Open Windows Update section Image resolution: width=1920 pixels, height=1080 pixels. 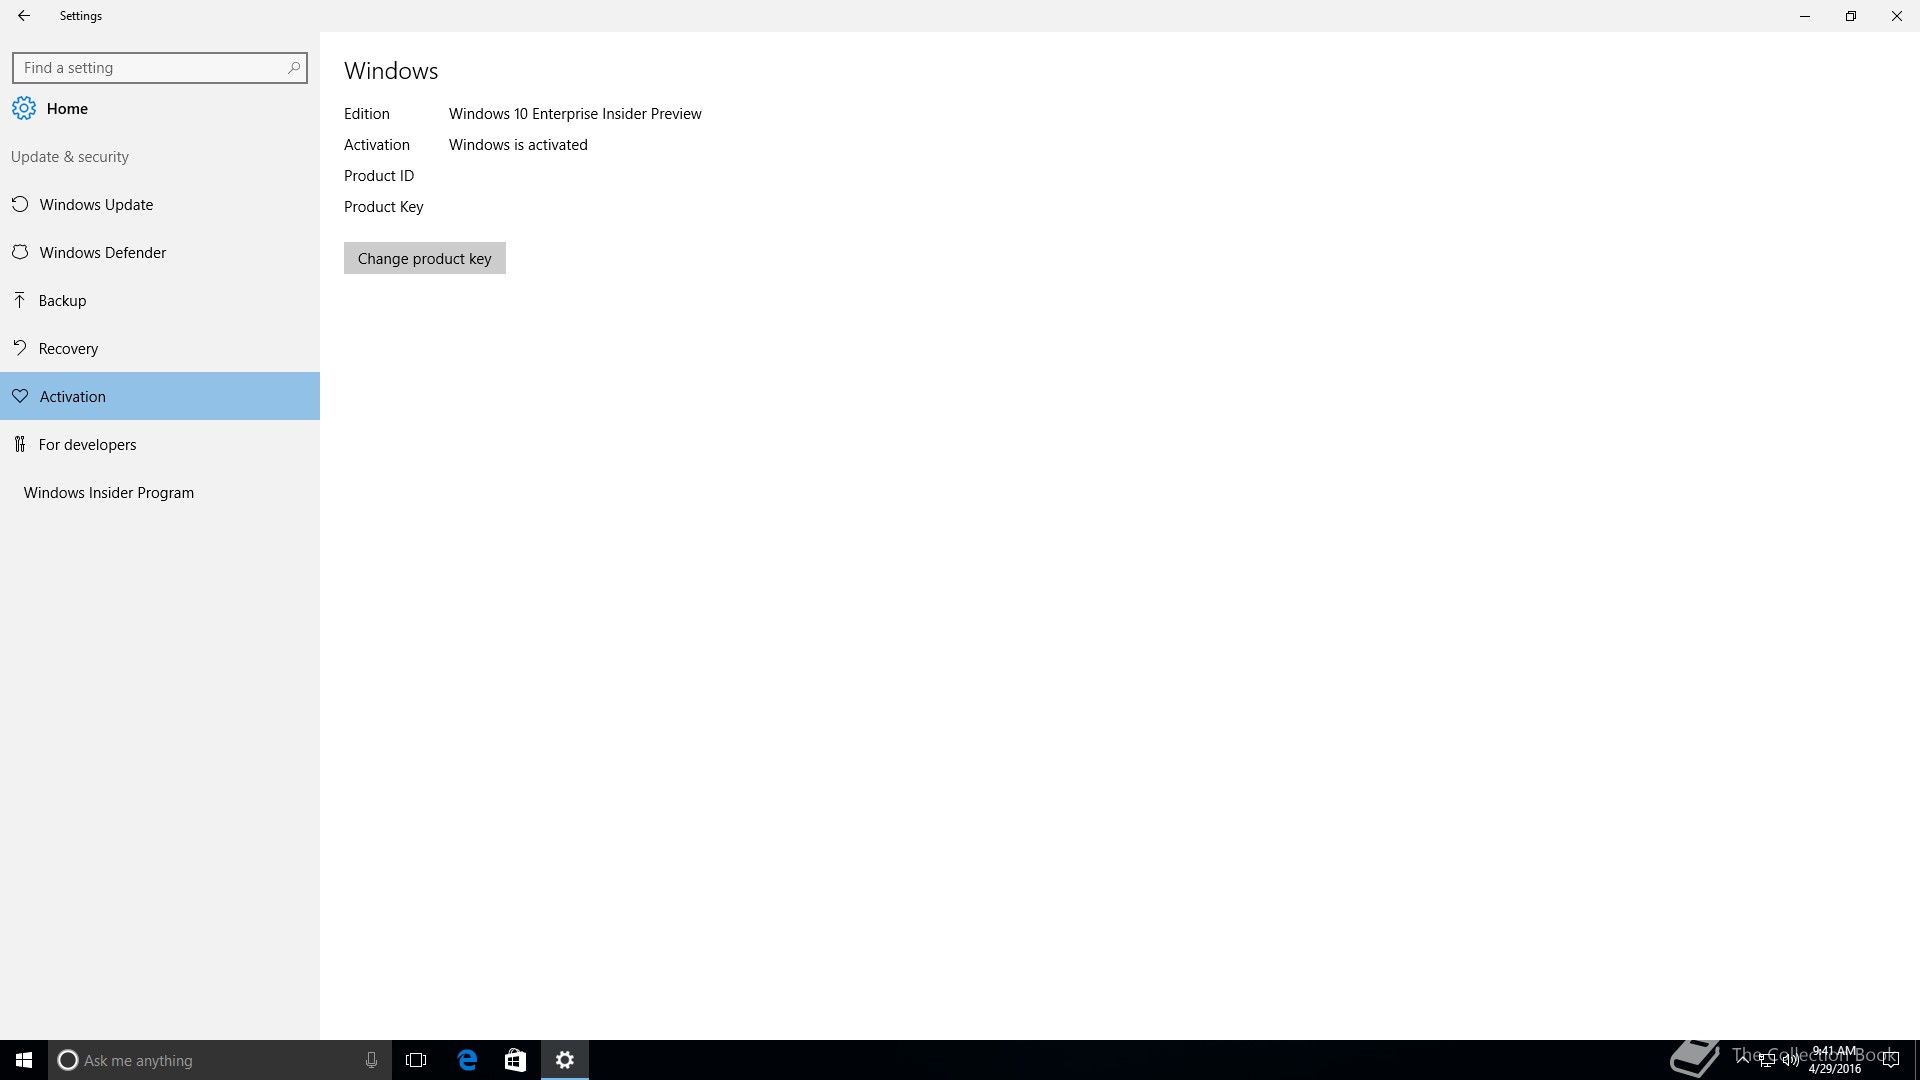coord(96,205)
